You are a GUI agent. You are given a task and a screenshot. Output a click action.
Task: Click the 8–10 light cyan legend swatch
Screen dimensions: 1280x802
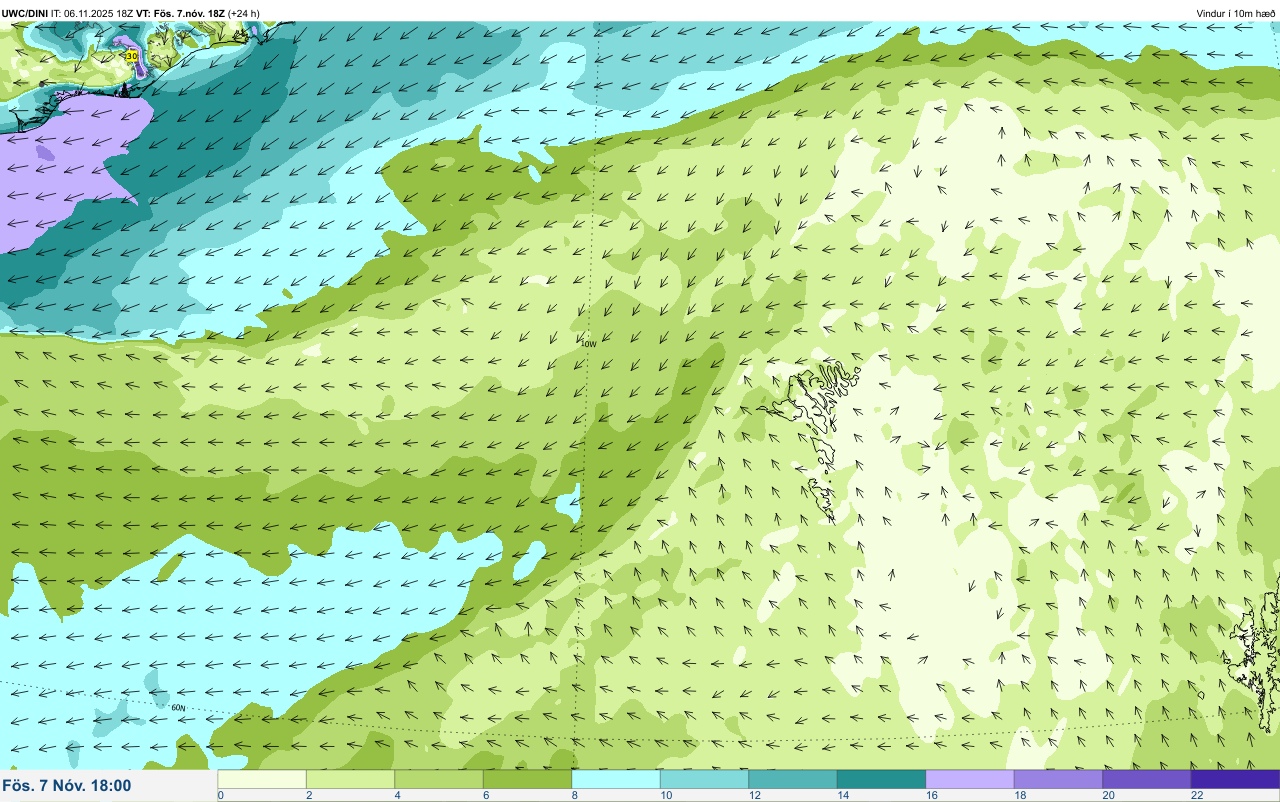[616, 779]
